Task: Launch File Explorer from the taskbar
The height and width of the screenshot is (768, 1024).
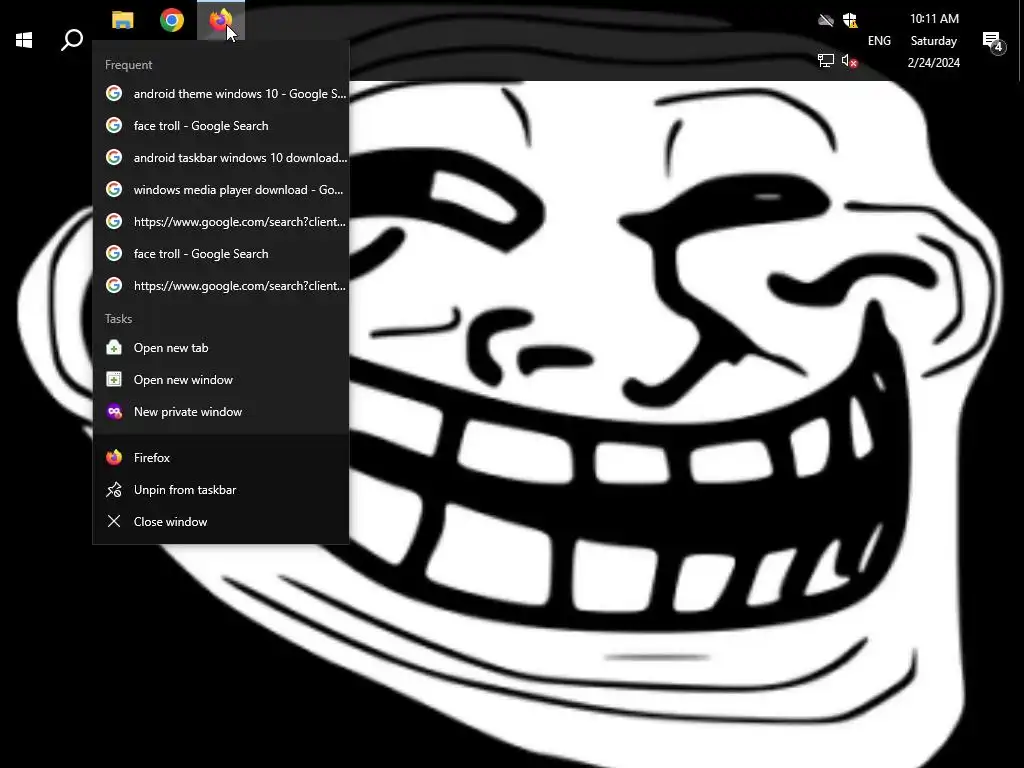Action: (123, 20)
